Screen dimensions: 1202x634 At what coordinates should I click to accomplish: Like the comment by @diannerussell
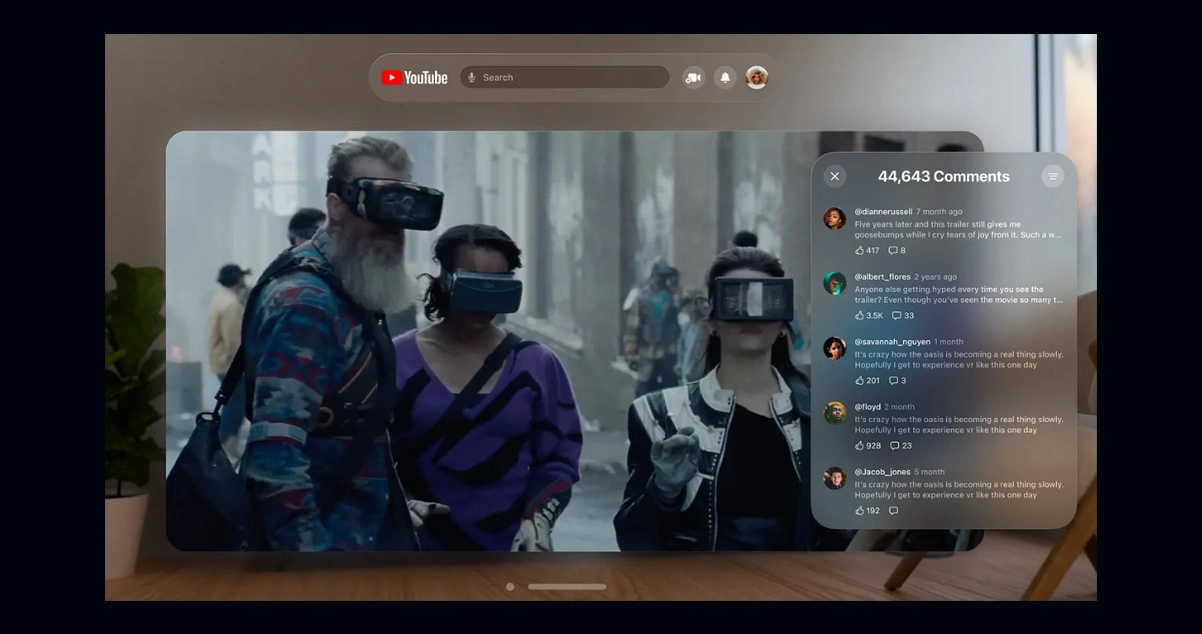pos(860,251)
